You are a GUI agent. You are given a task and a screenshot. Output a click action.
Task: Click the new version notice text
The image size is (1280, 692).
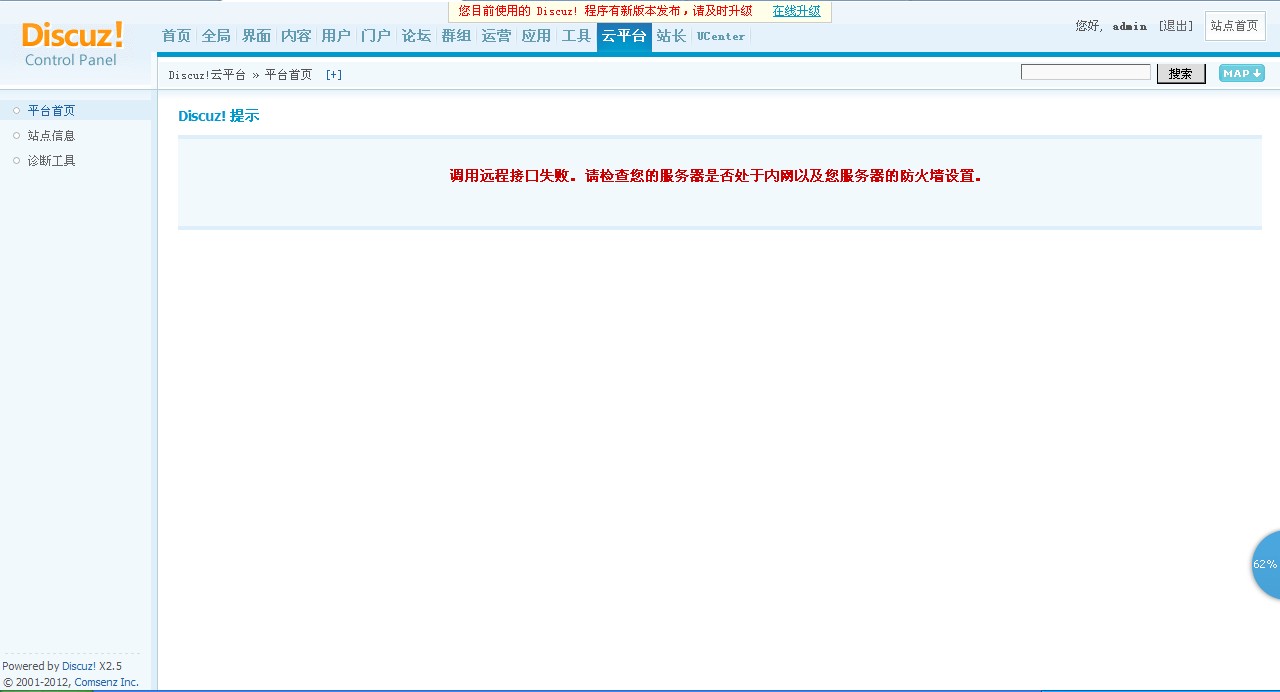pyautogui.click(x=605, y=11)
